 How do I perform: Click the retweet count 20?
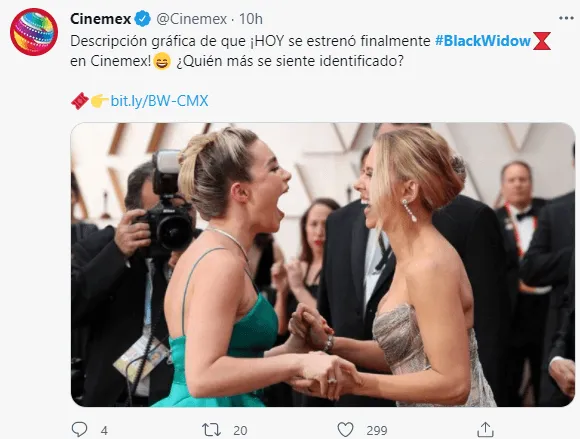tap(240, 430)
